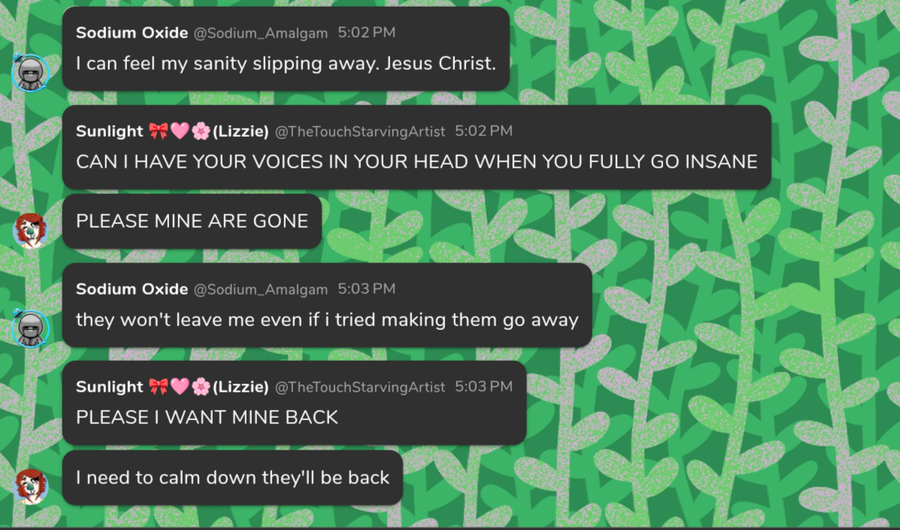Click the ribbon emoji in Sunlight's 5:02 name
This screenshot has height=530, width=900.
click(158, 131)
